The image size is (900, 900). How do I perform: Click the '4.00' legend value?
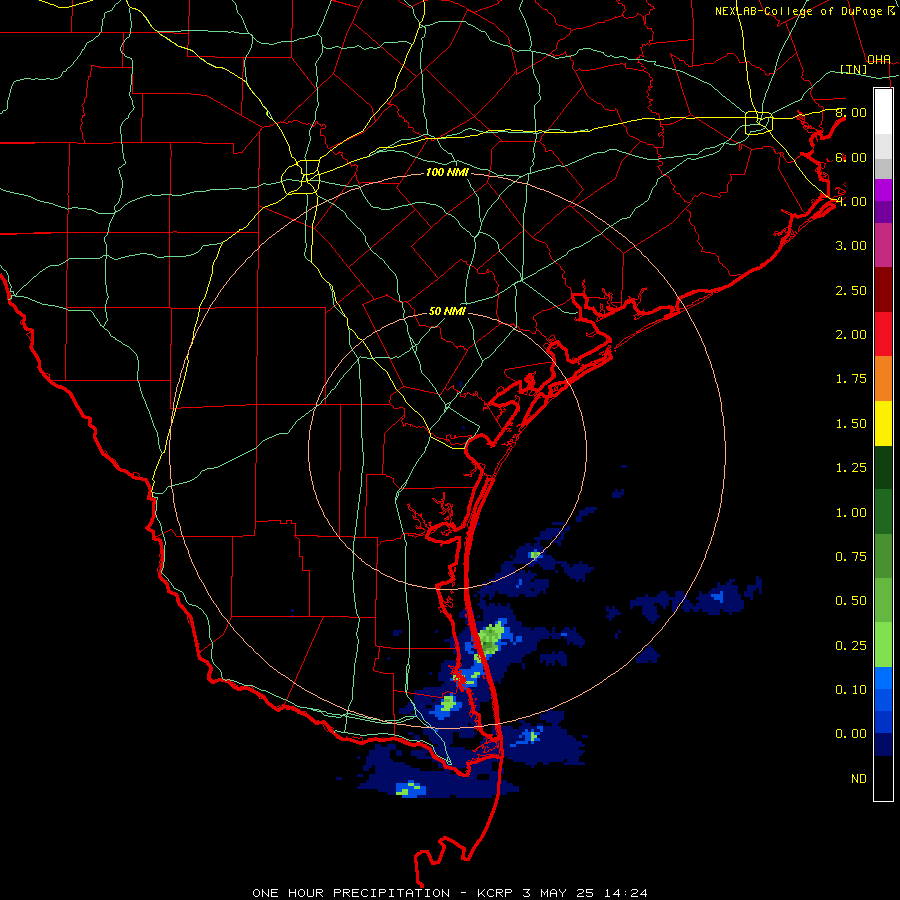(851, 201)
